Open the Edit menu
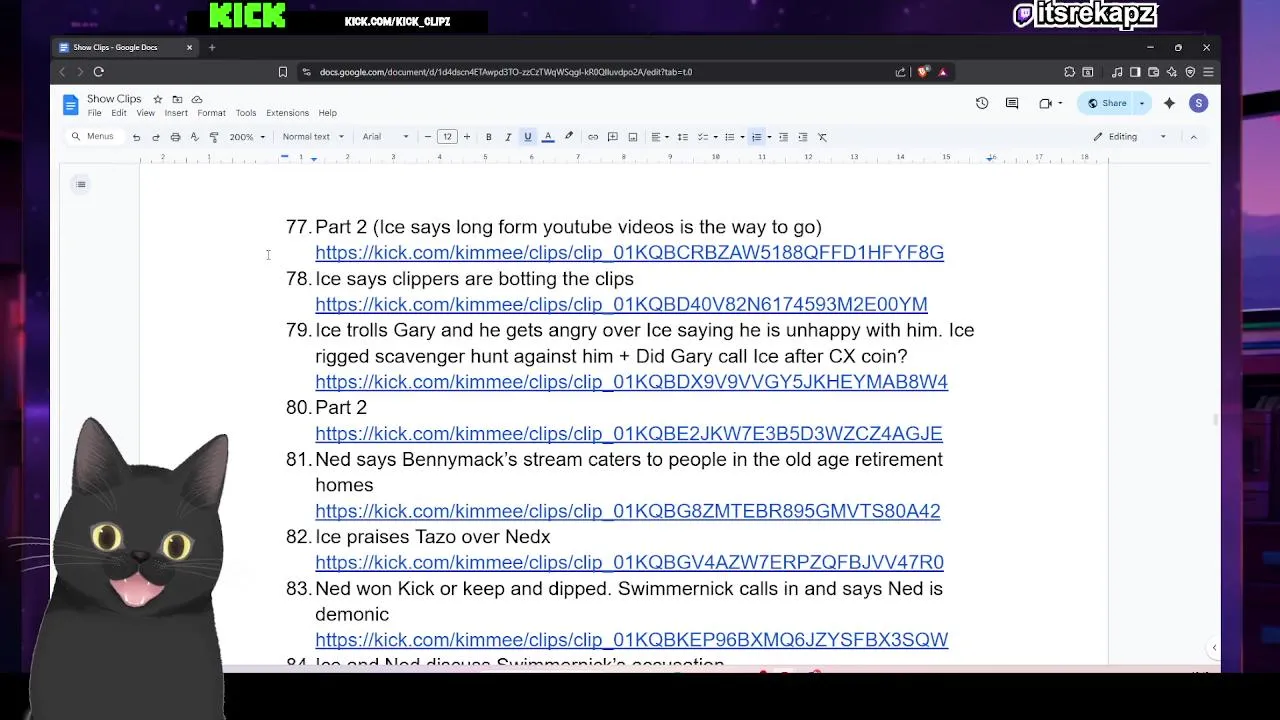The height and width of the screenshot is (720, 1280). coord(119,113)
